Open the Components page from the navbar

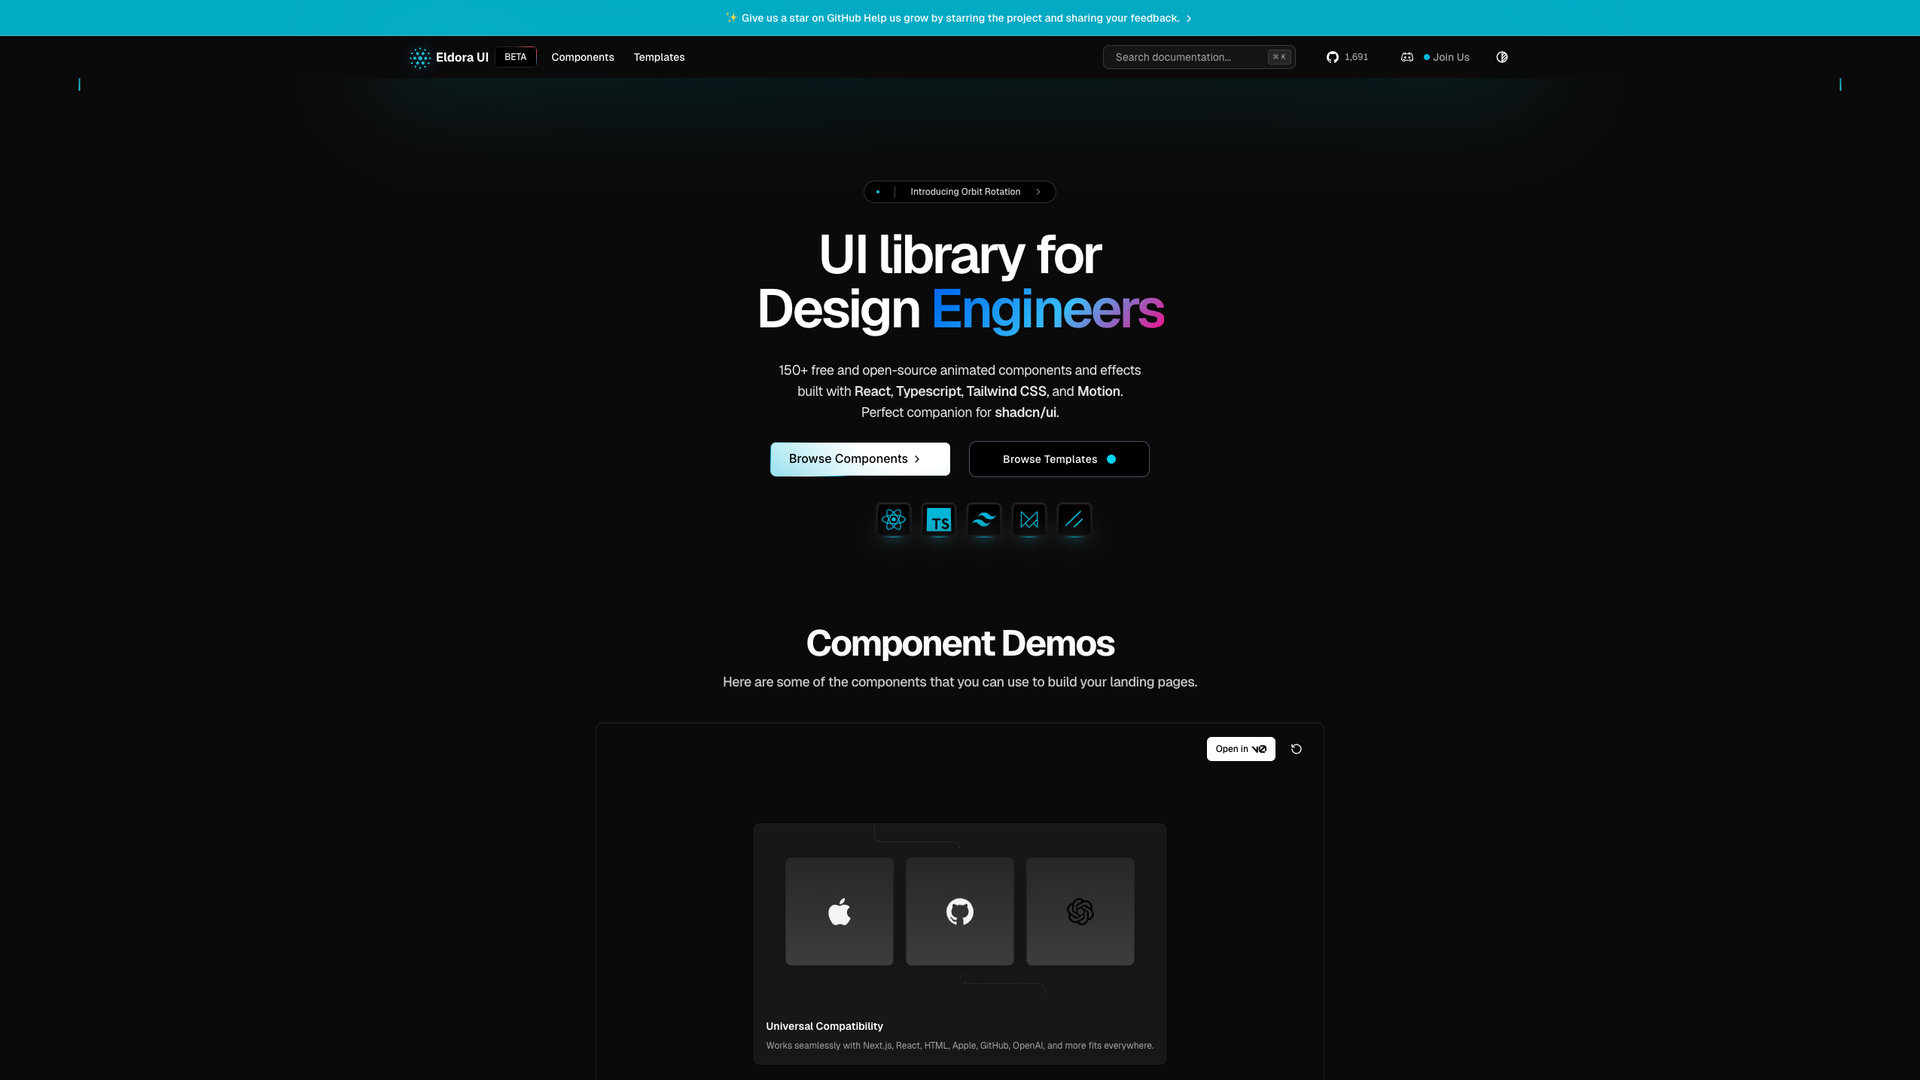(x=582, y=57)
